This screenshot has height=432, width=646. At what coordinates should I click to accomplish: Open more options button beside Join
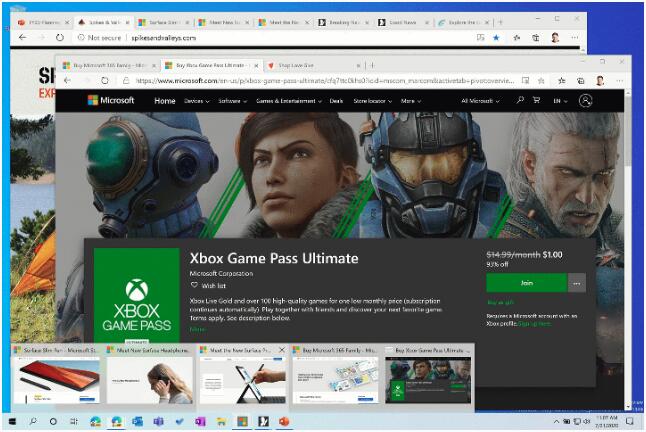pos(576,283)
